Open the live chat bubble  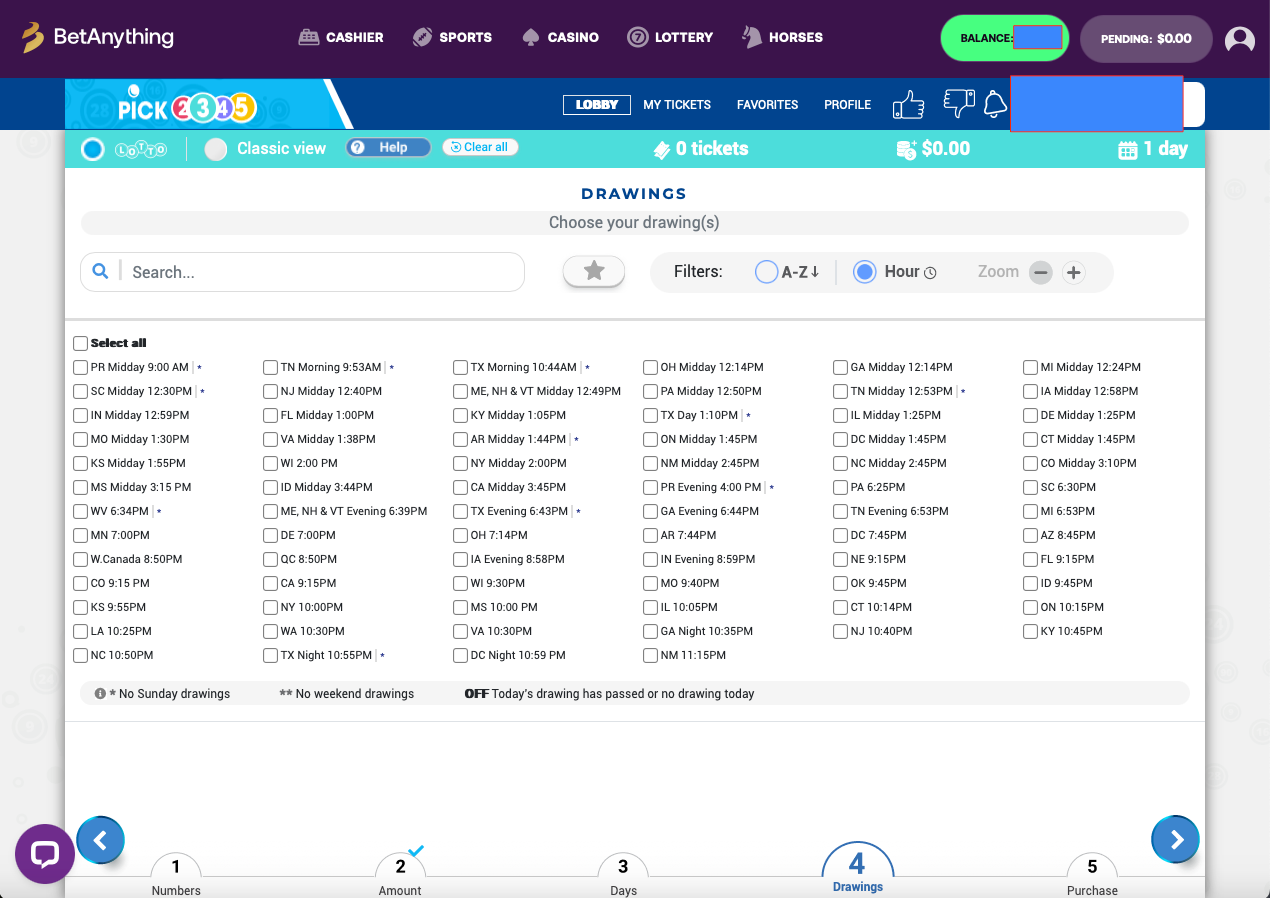(x=45, y=854)
